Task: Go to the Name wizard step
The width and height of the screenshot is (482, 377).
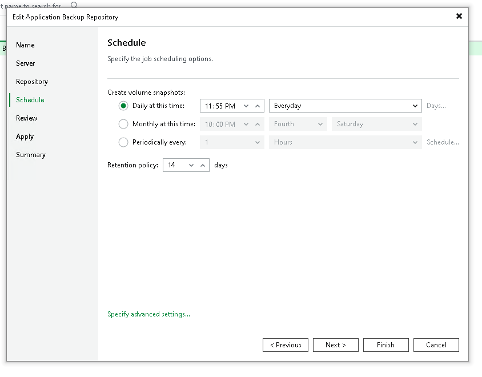Action: point(25,45)
